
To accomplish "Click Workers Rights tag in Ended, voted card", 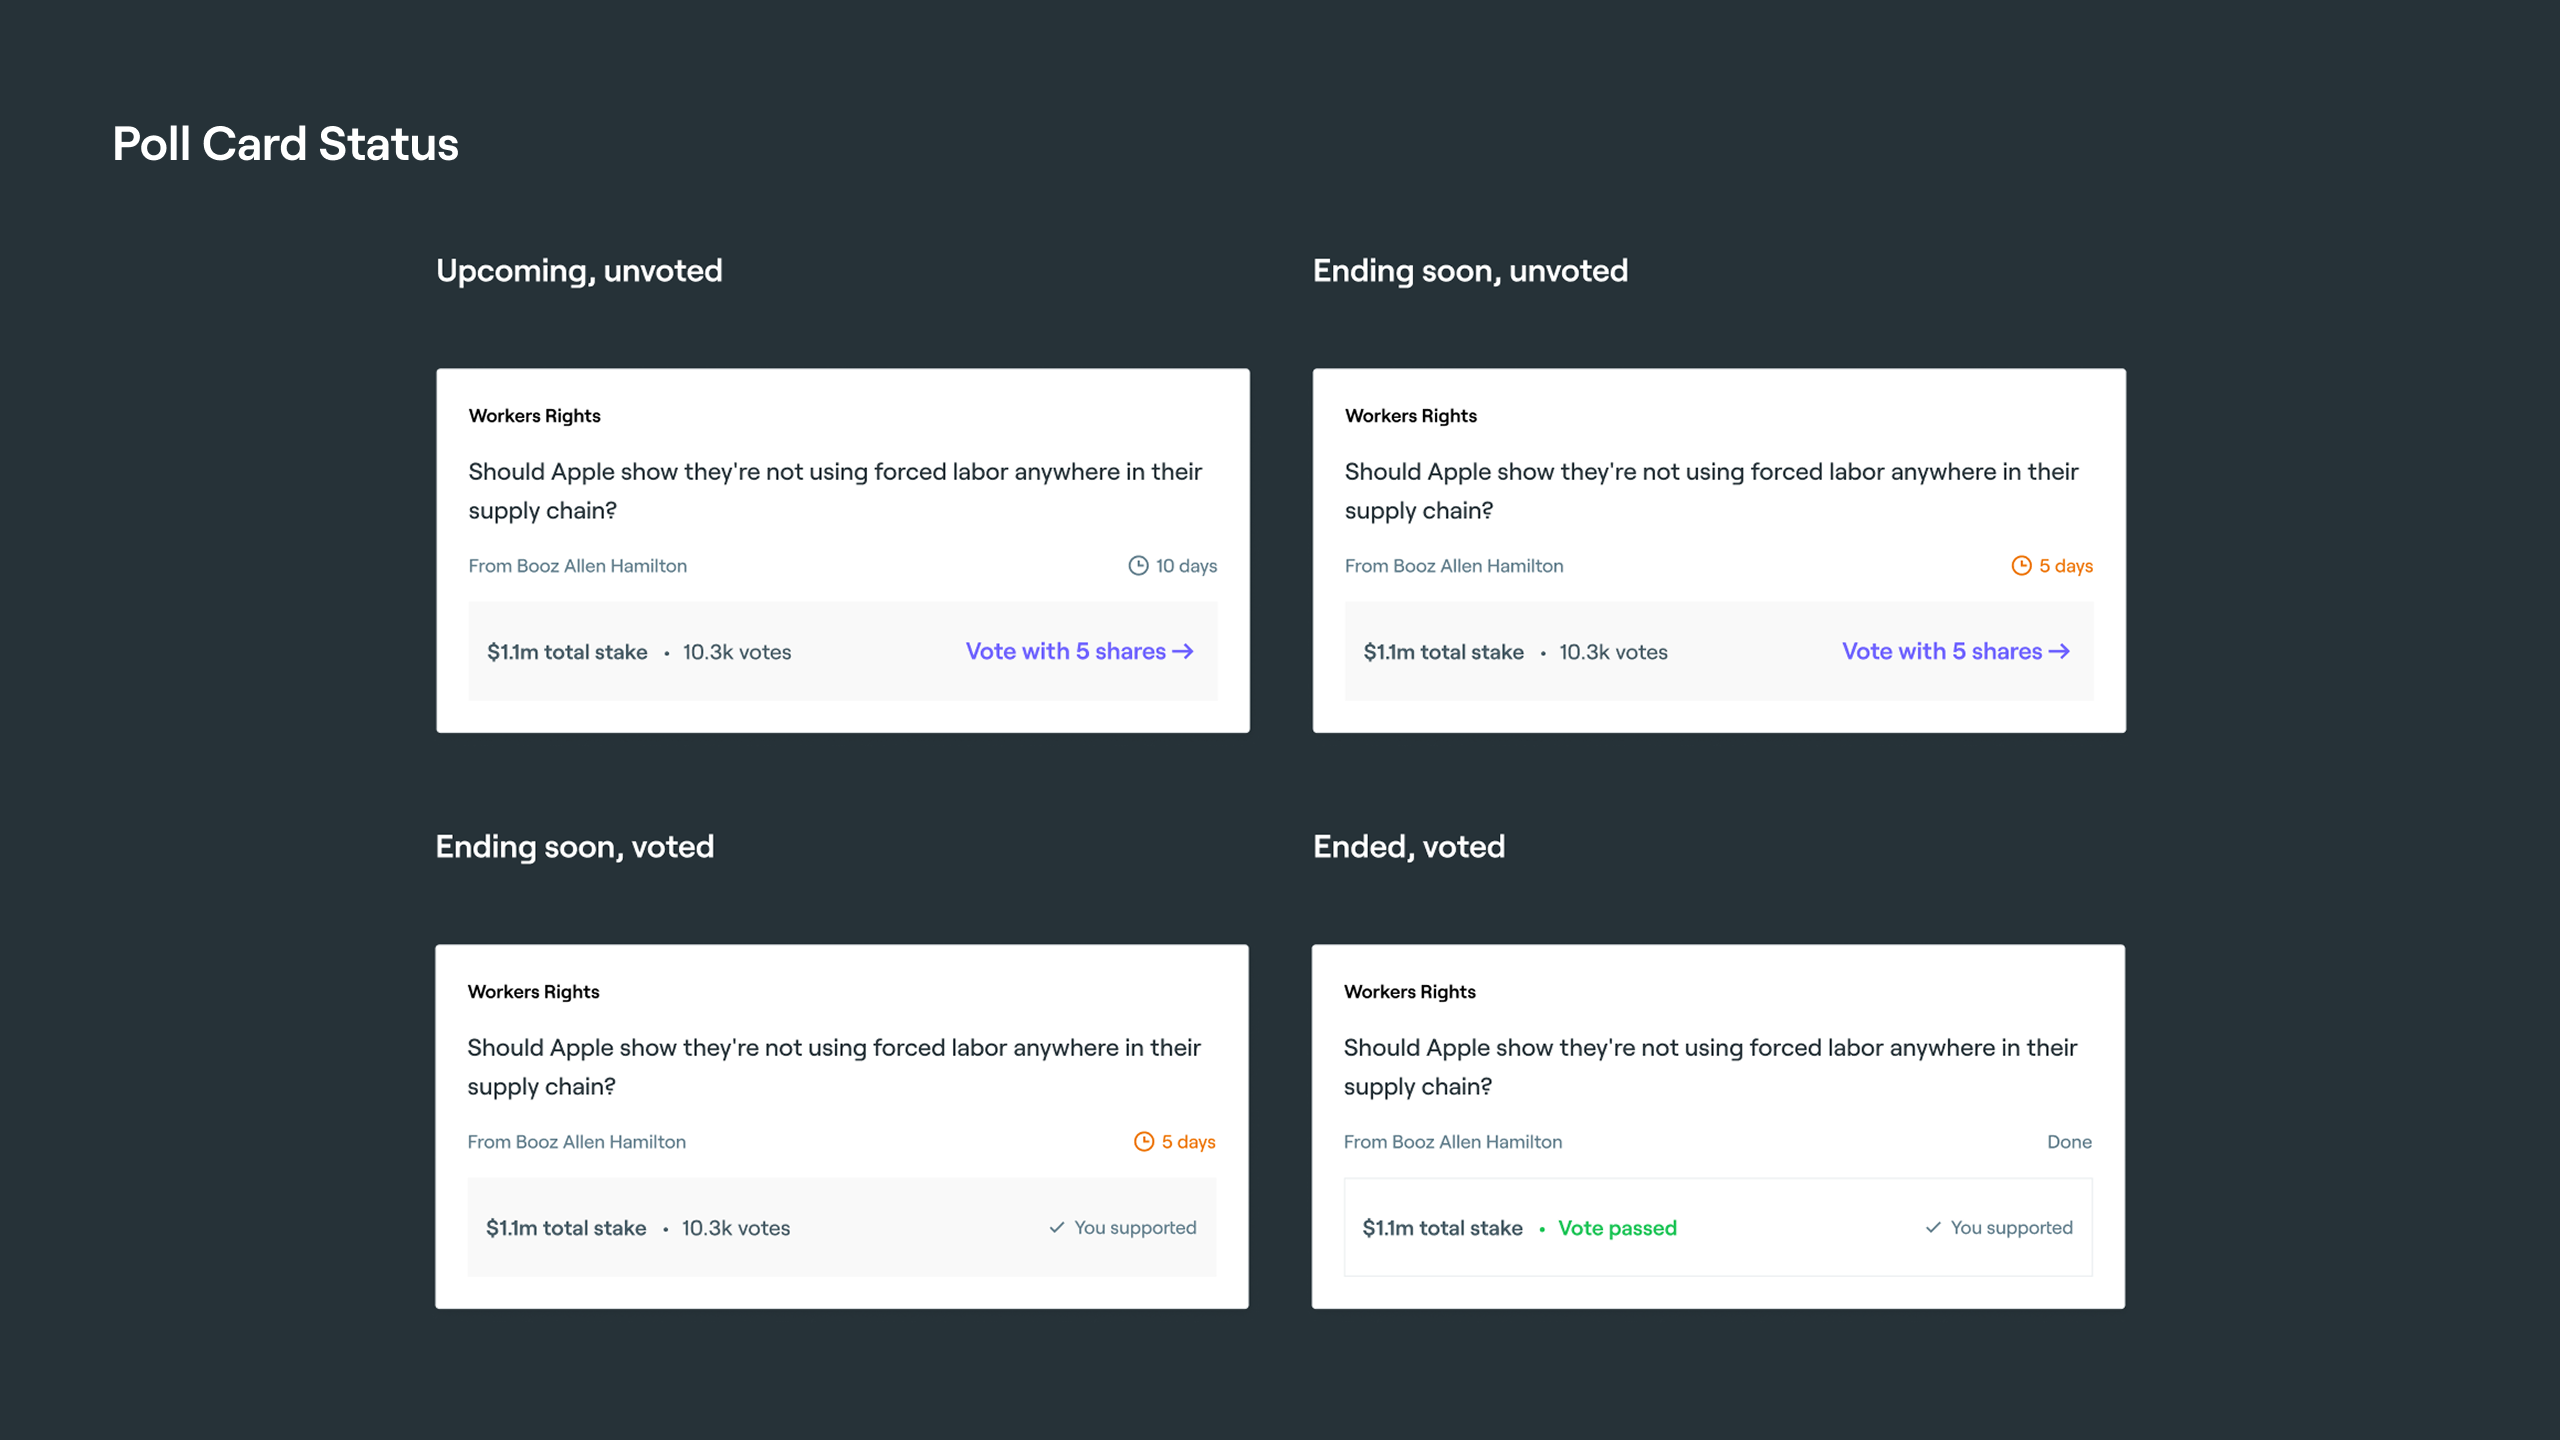I will (x=1409, y=992).
